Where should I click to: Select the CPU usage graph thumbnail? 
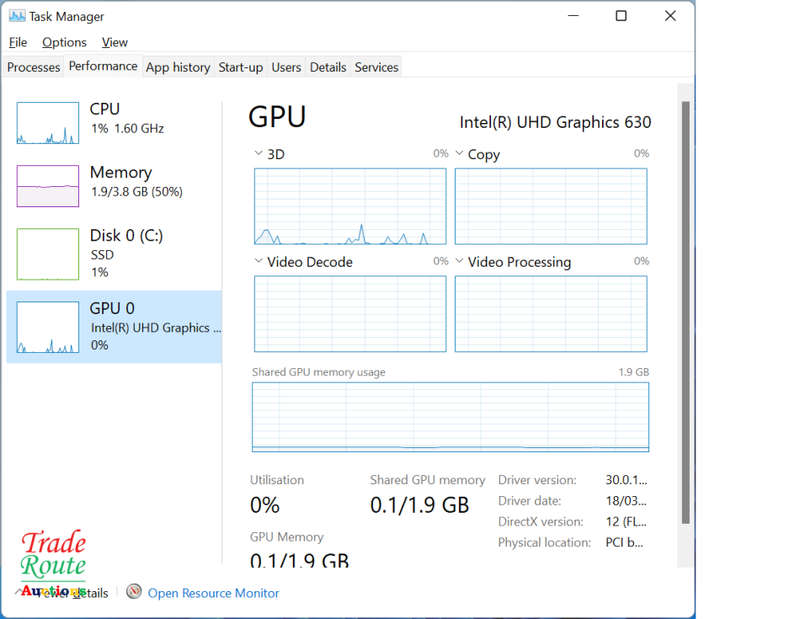[x=47, y=122]
